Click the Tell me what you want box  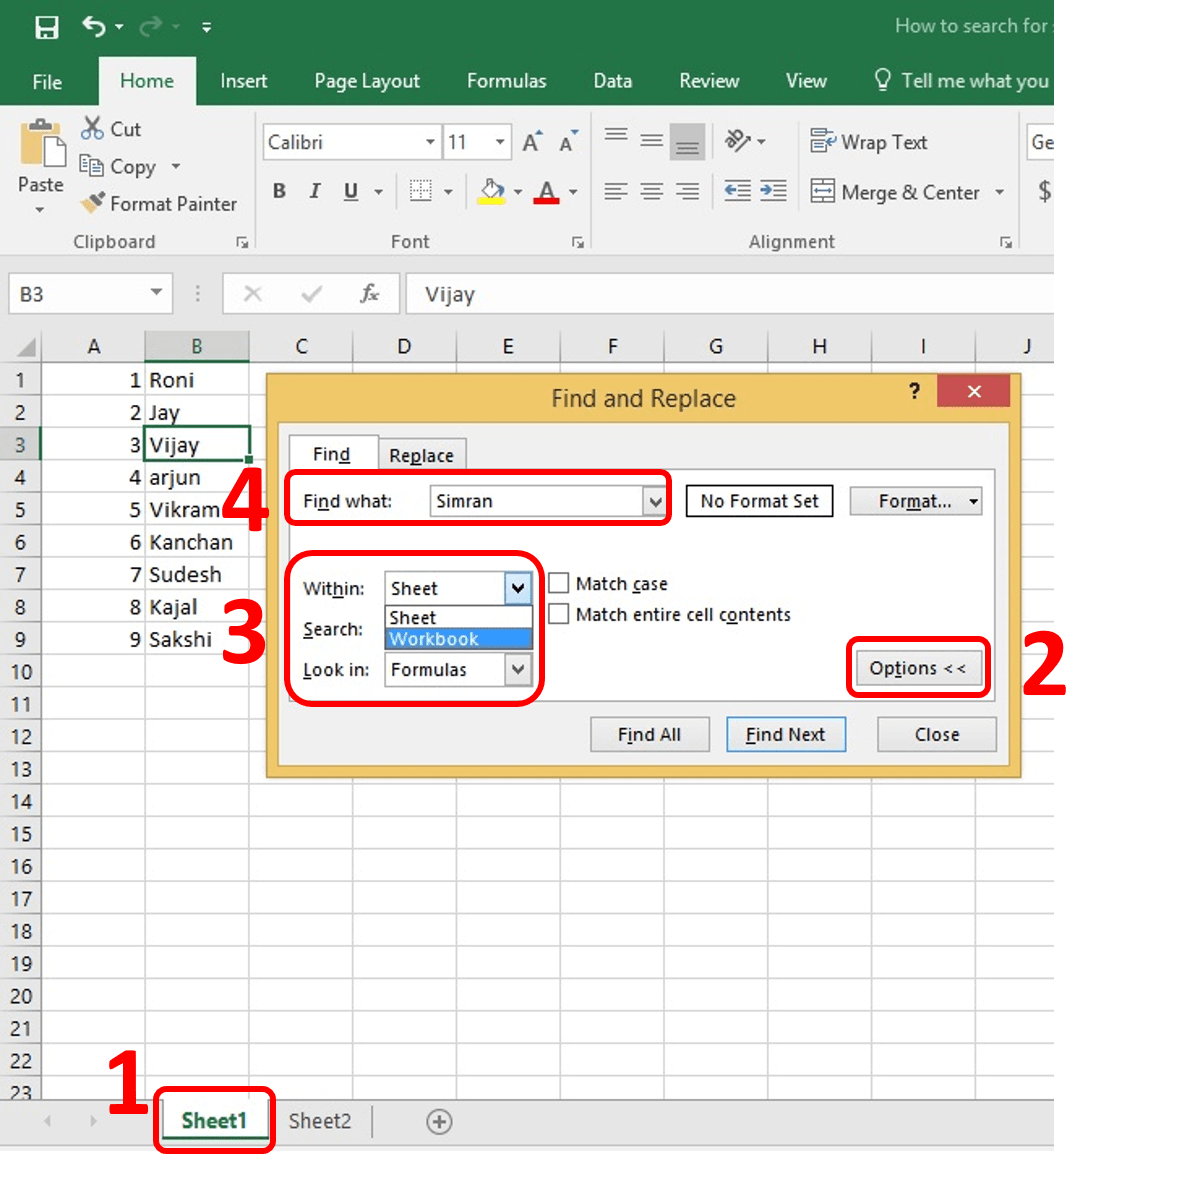(962, 81)
